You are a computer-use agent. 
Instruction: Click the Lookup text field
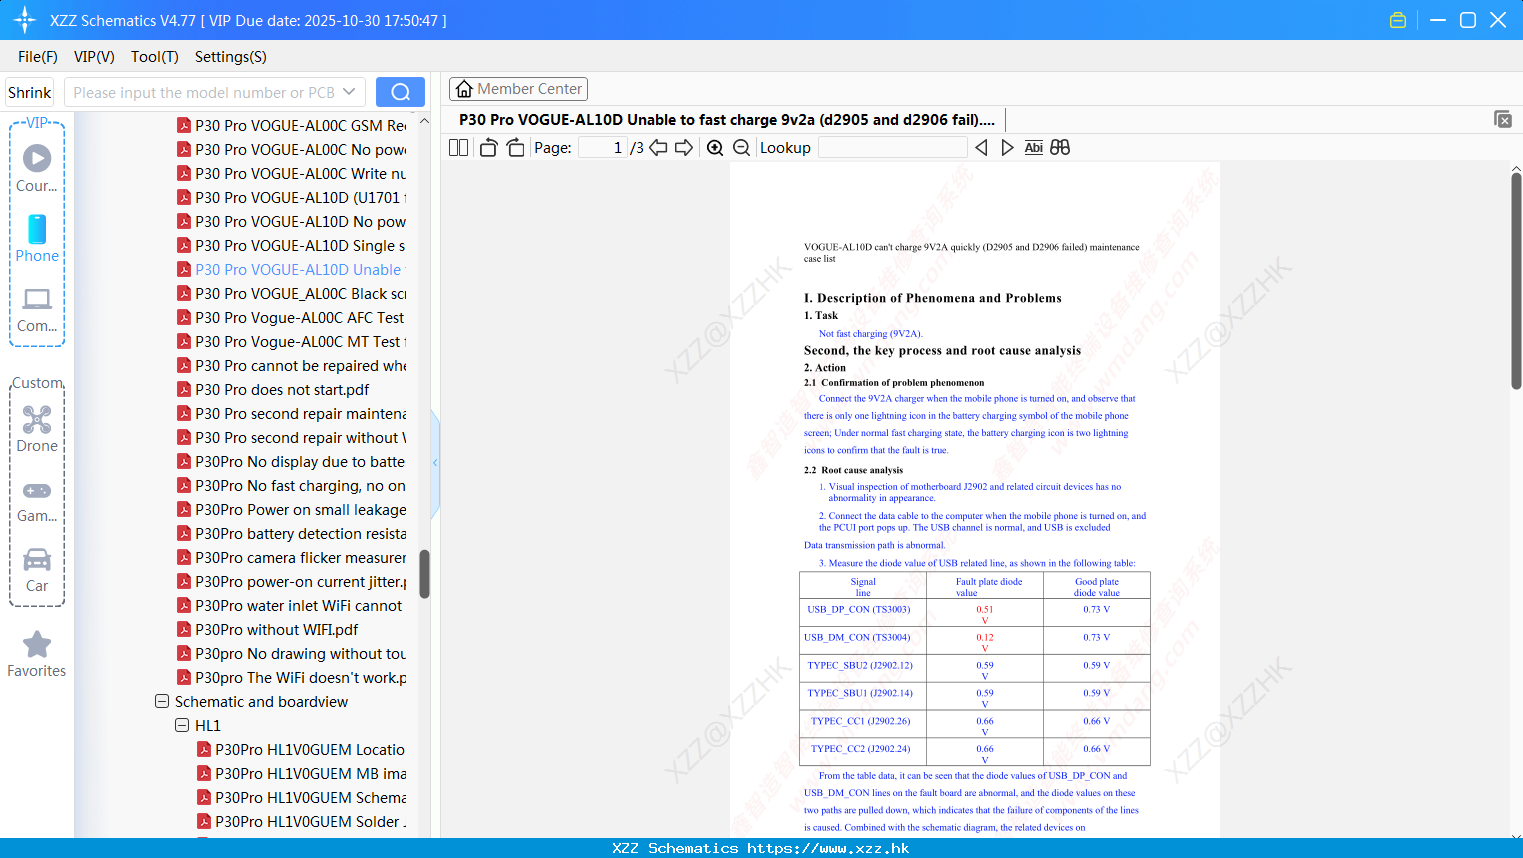click(x=893, y=148)
